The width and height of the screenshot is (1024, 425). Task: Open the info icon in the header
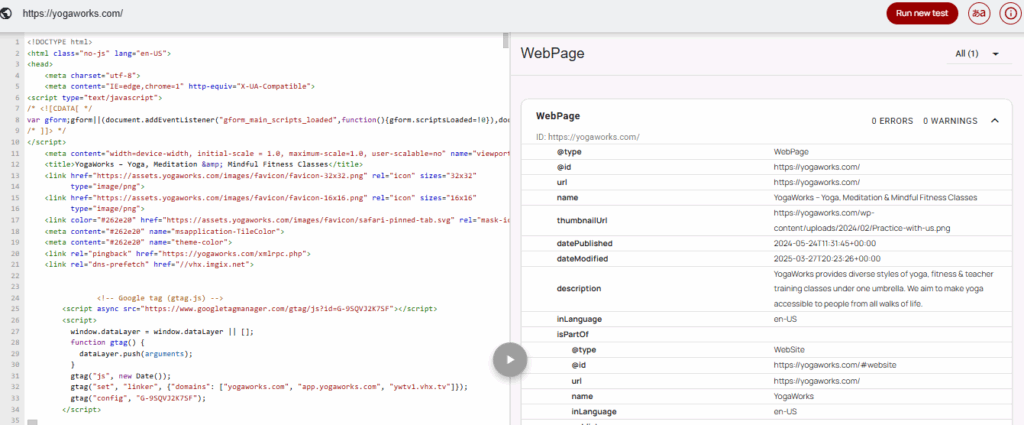[x=1010, y=13]
